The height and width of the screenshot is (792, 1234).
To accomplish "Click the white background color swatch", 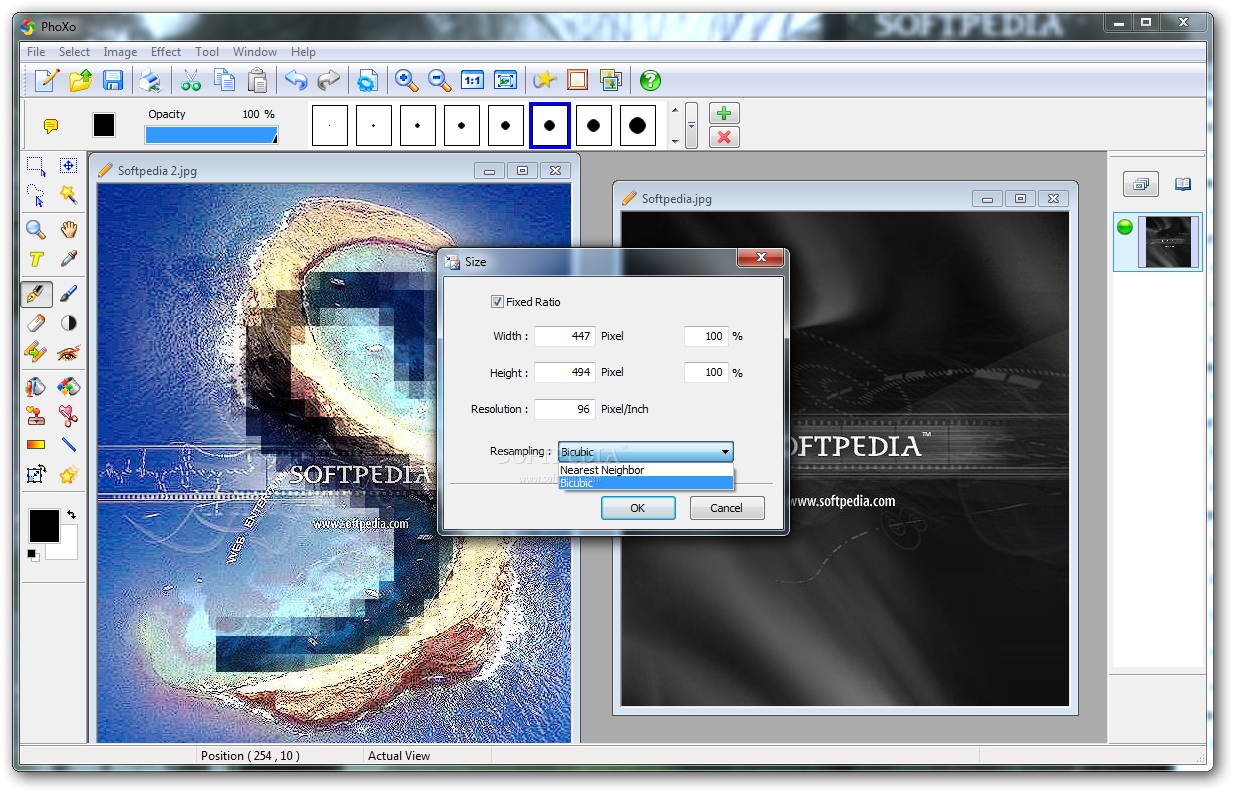I will [68, 547].
